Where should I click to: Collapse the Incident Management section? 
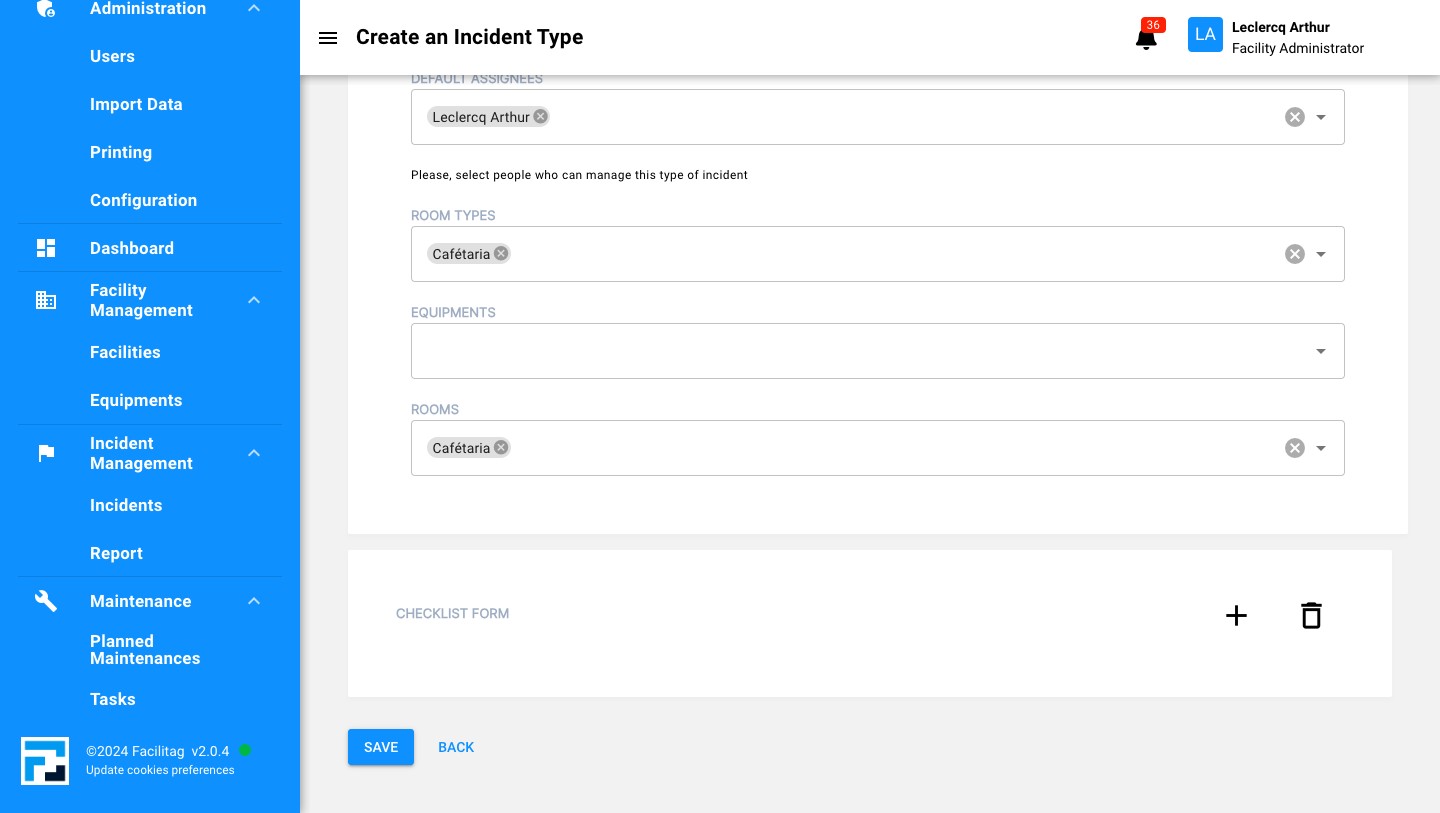click(254, 453)
